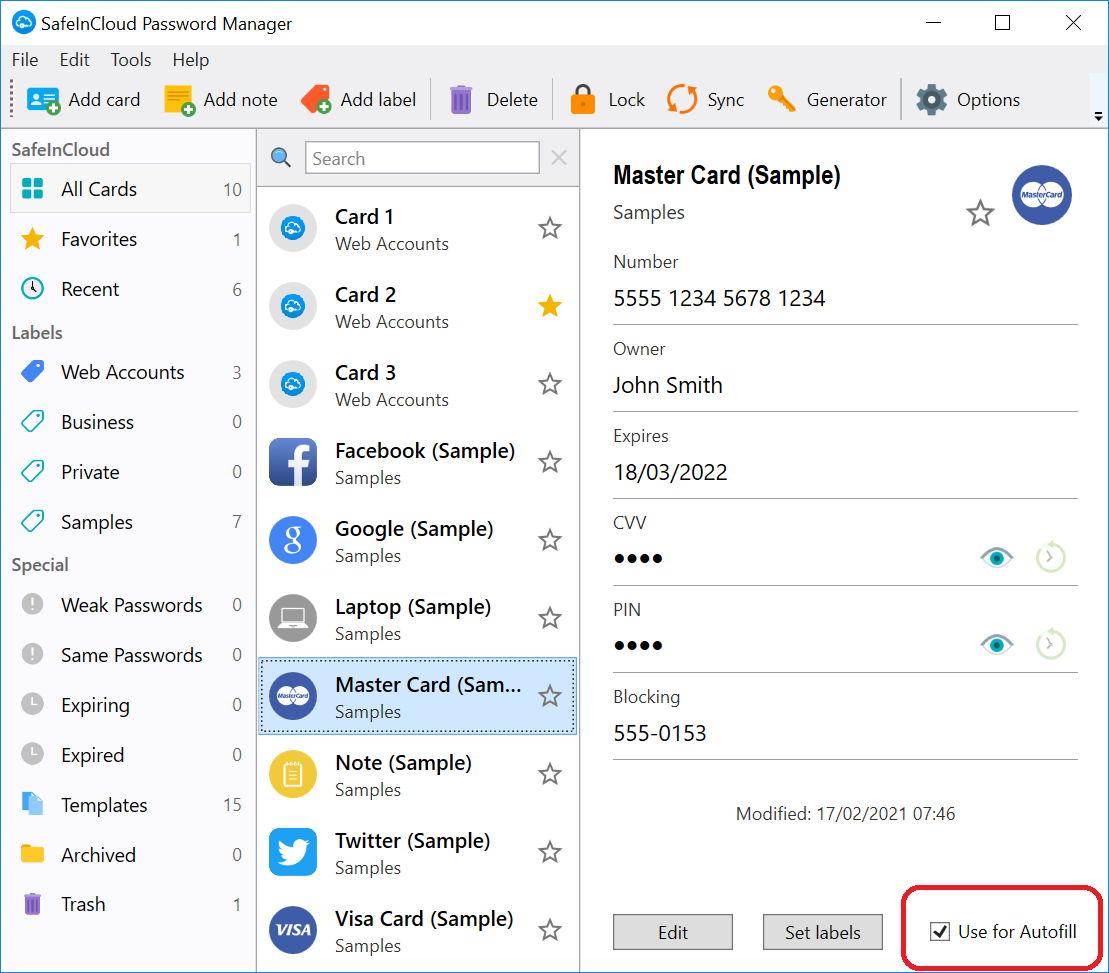Image resolution: width=1109 pixels, height=973 pixels.
Task: Open the Edit menu
Action: [74, 59]
